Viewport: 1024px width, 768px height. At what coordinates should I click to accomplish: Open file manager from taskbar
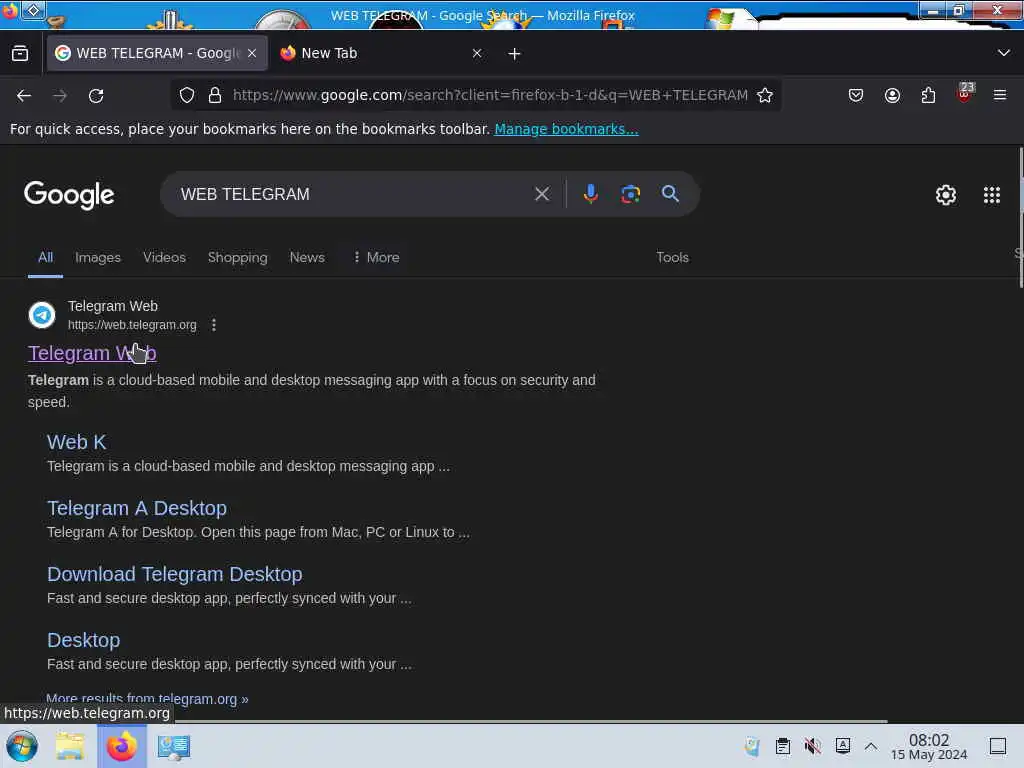(x=70, y=746)
